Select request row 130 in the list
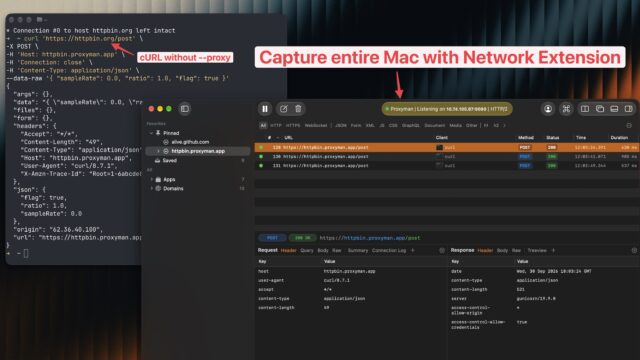Image resolution: width=640 pixels, height=360 pixels. tap(447, 157)
